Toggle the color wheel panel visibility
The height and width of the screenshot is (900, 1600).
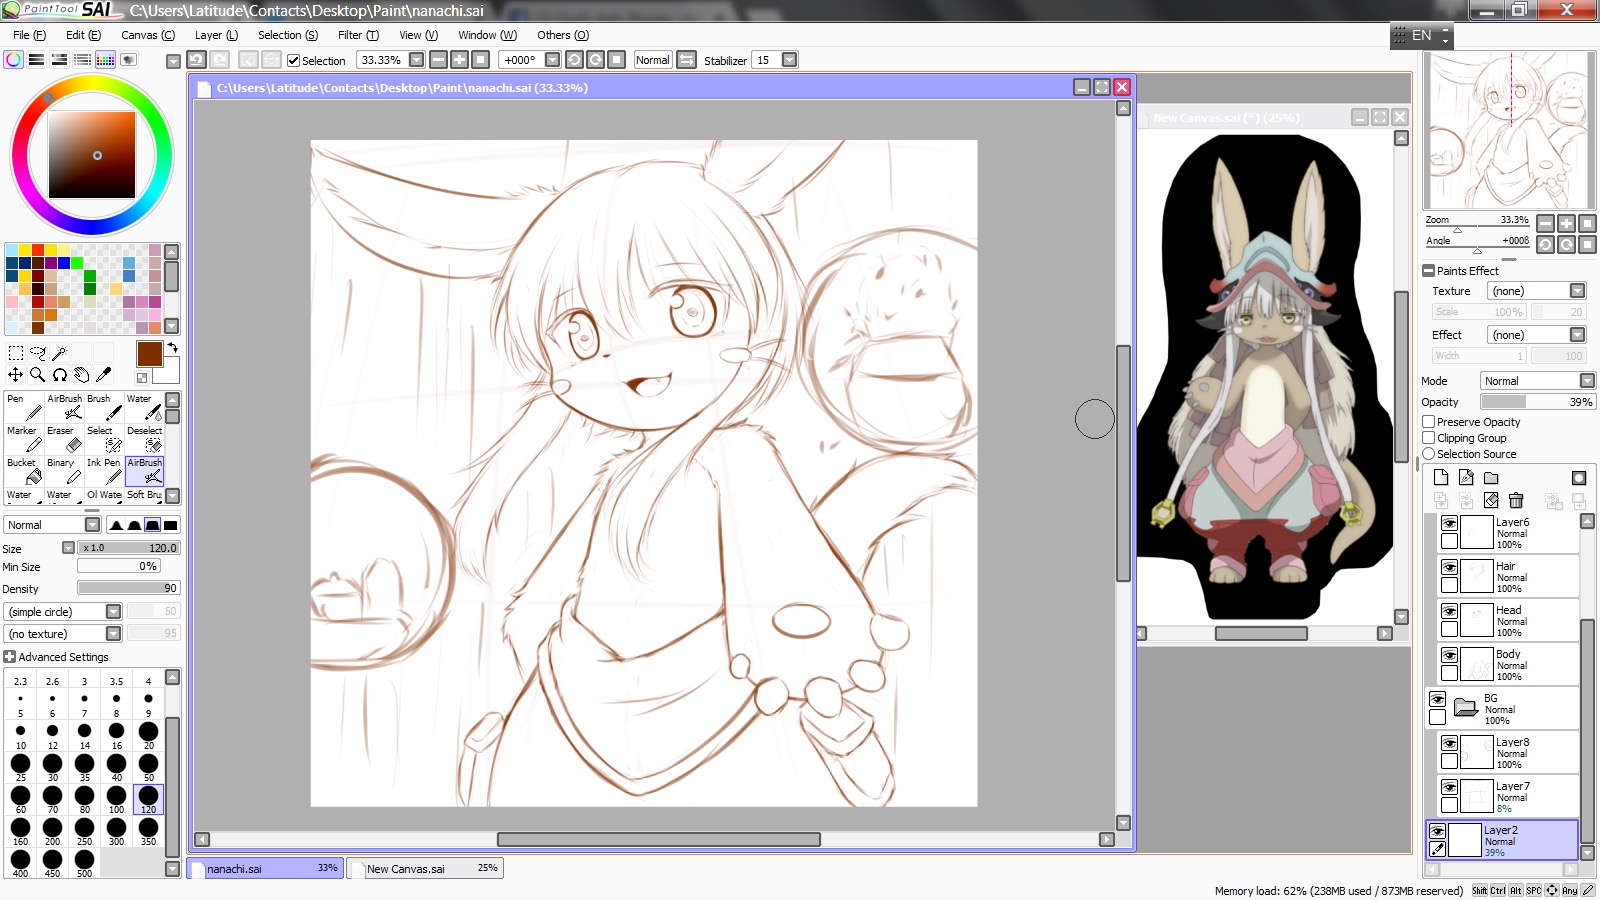13,60
